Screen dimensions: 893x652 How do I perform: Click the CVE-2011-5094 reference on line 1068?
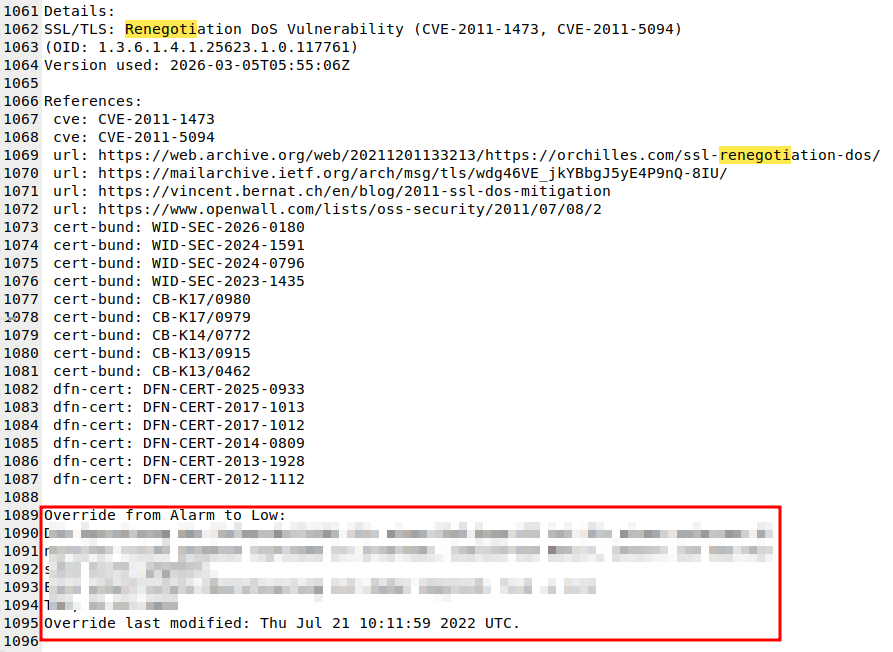[156, 137]
